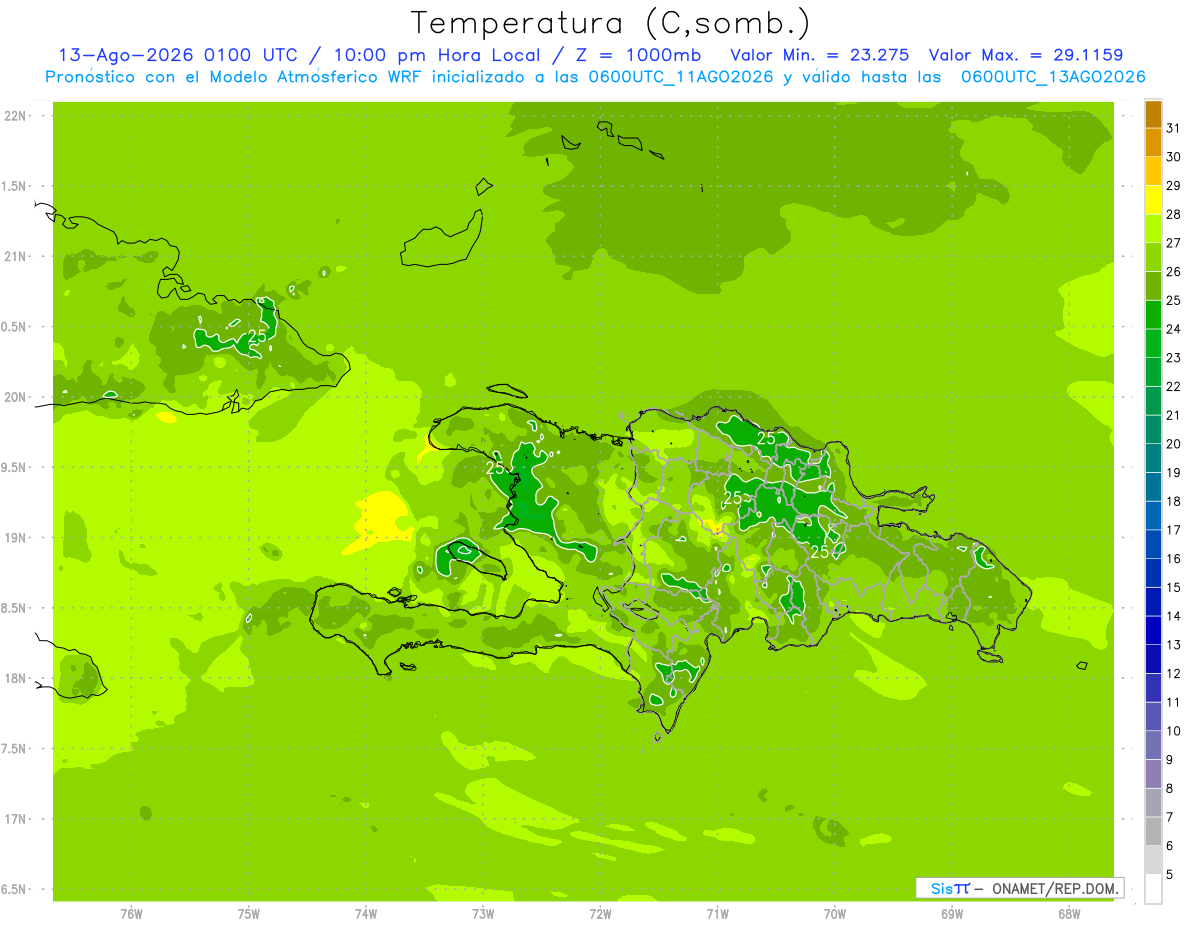Click the legend value '5'
This screenshot has width=1200, height=927.
[x=1170, y=874]
